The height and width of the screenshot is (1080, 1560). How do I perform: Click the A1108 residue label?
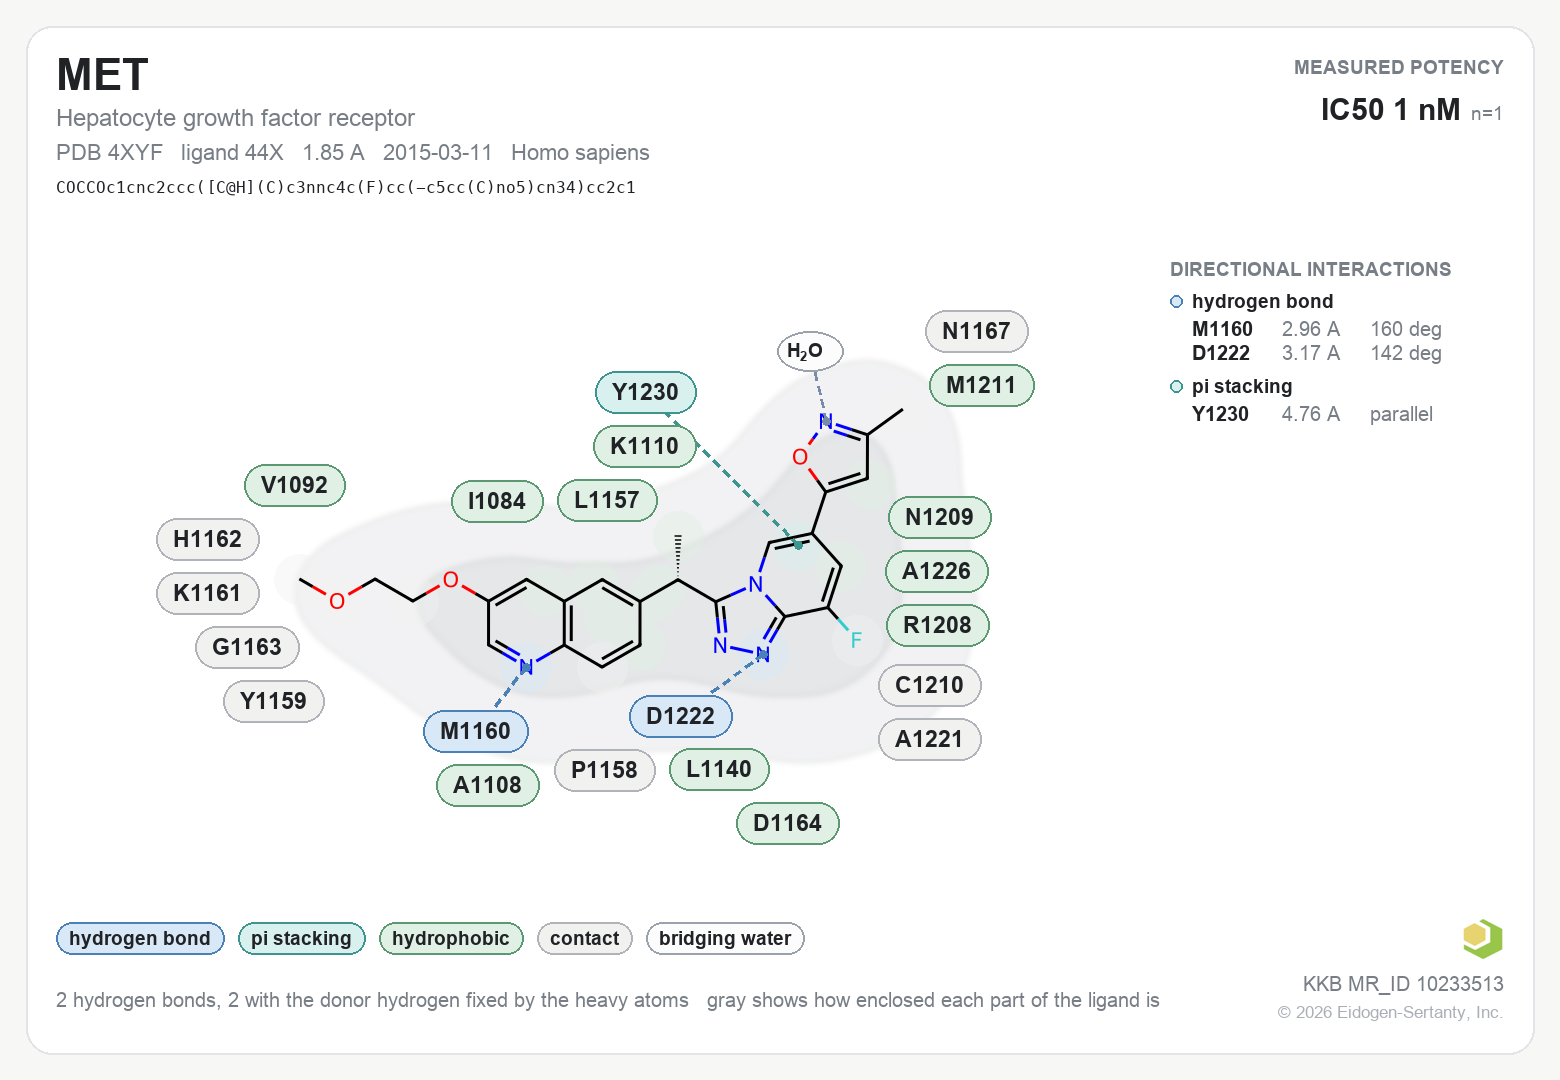488,785
